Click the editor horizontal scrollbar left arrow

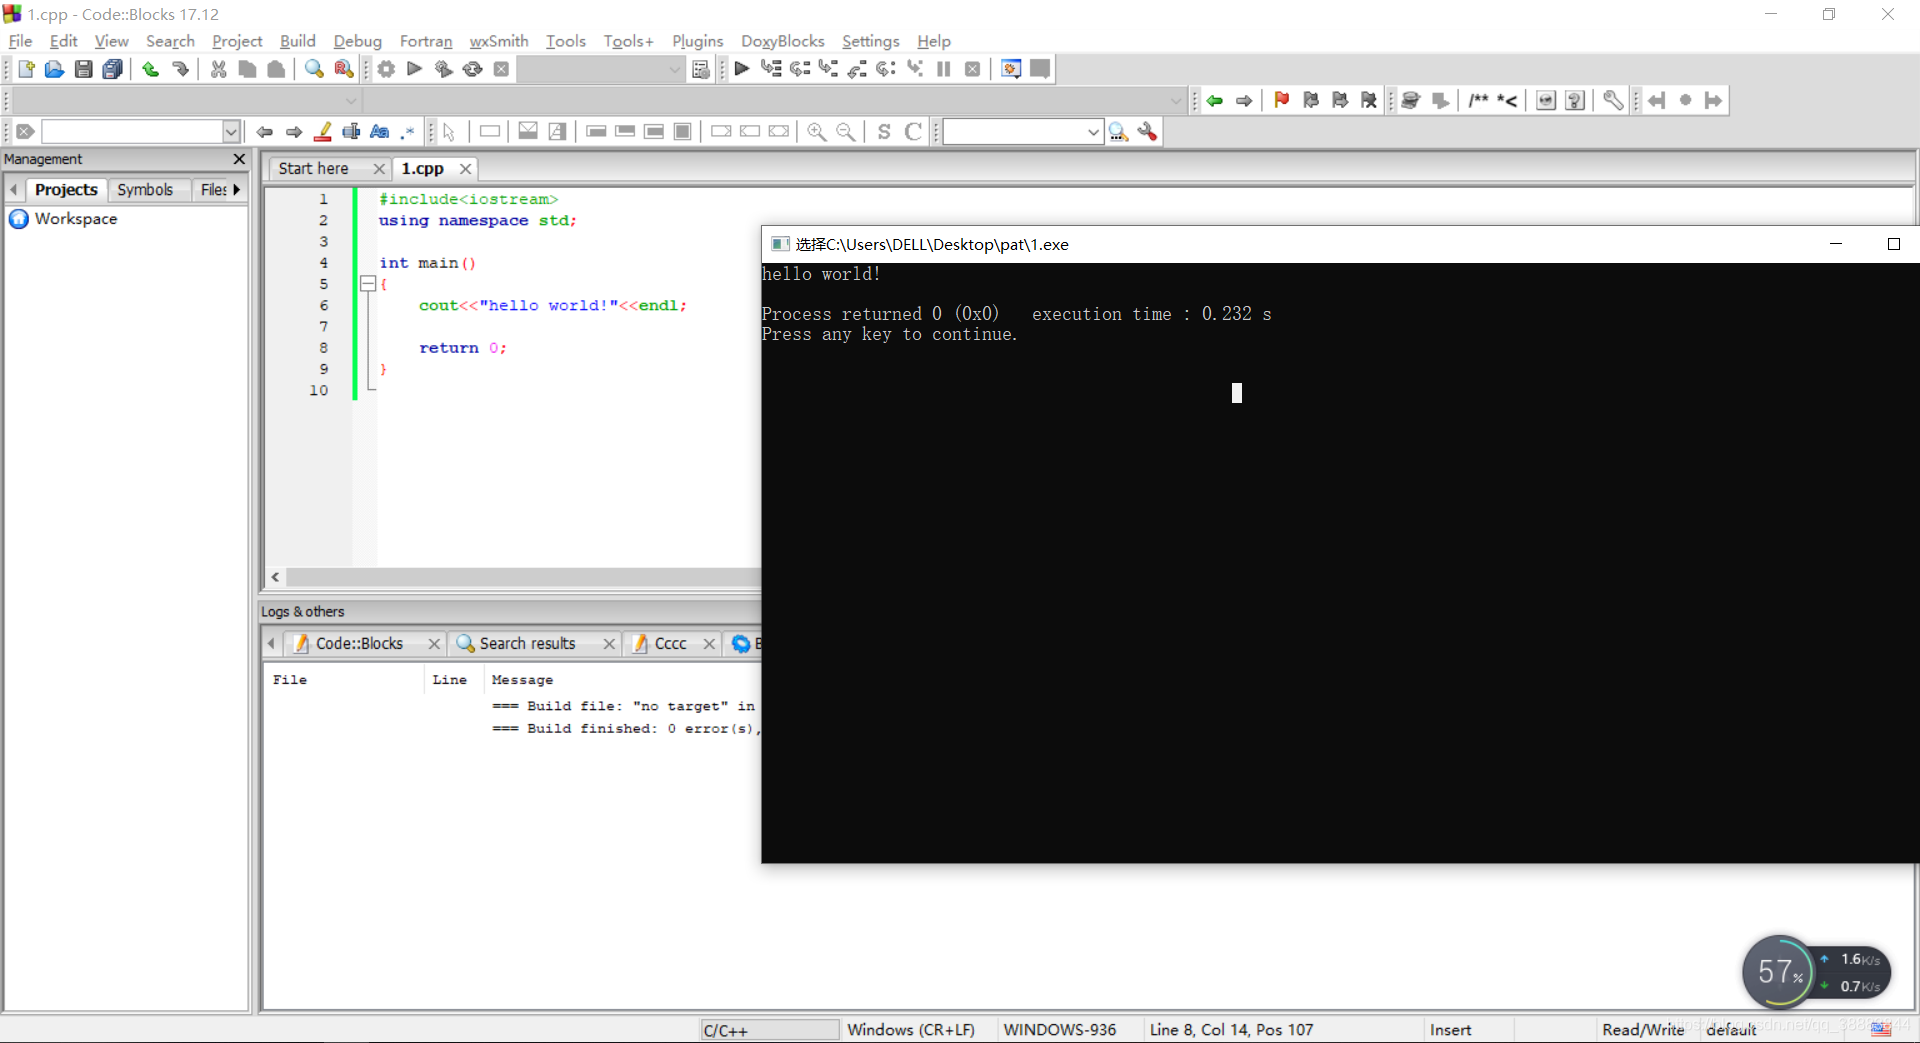click(275, 577)
